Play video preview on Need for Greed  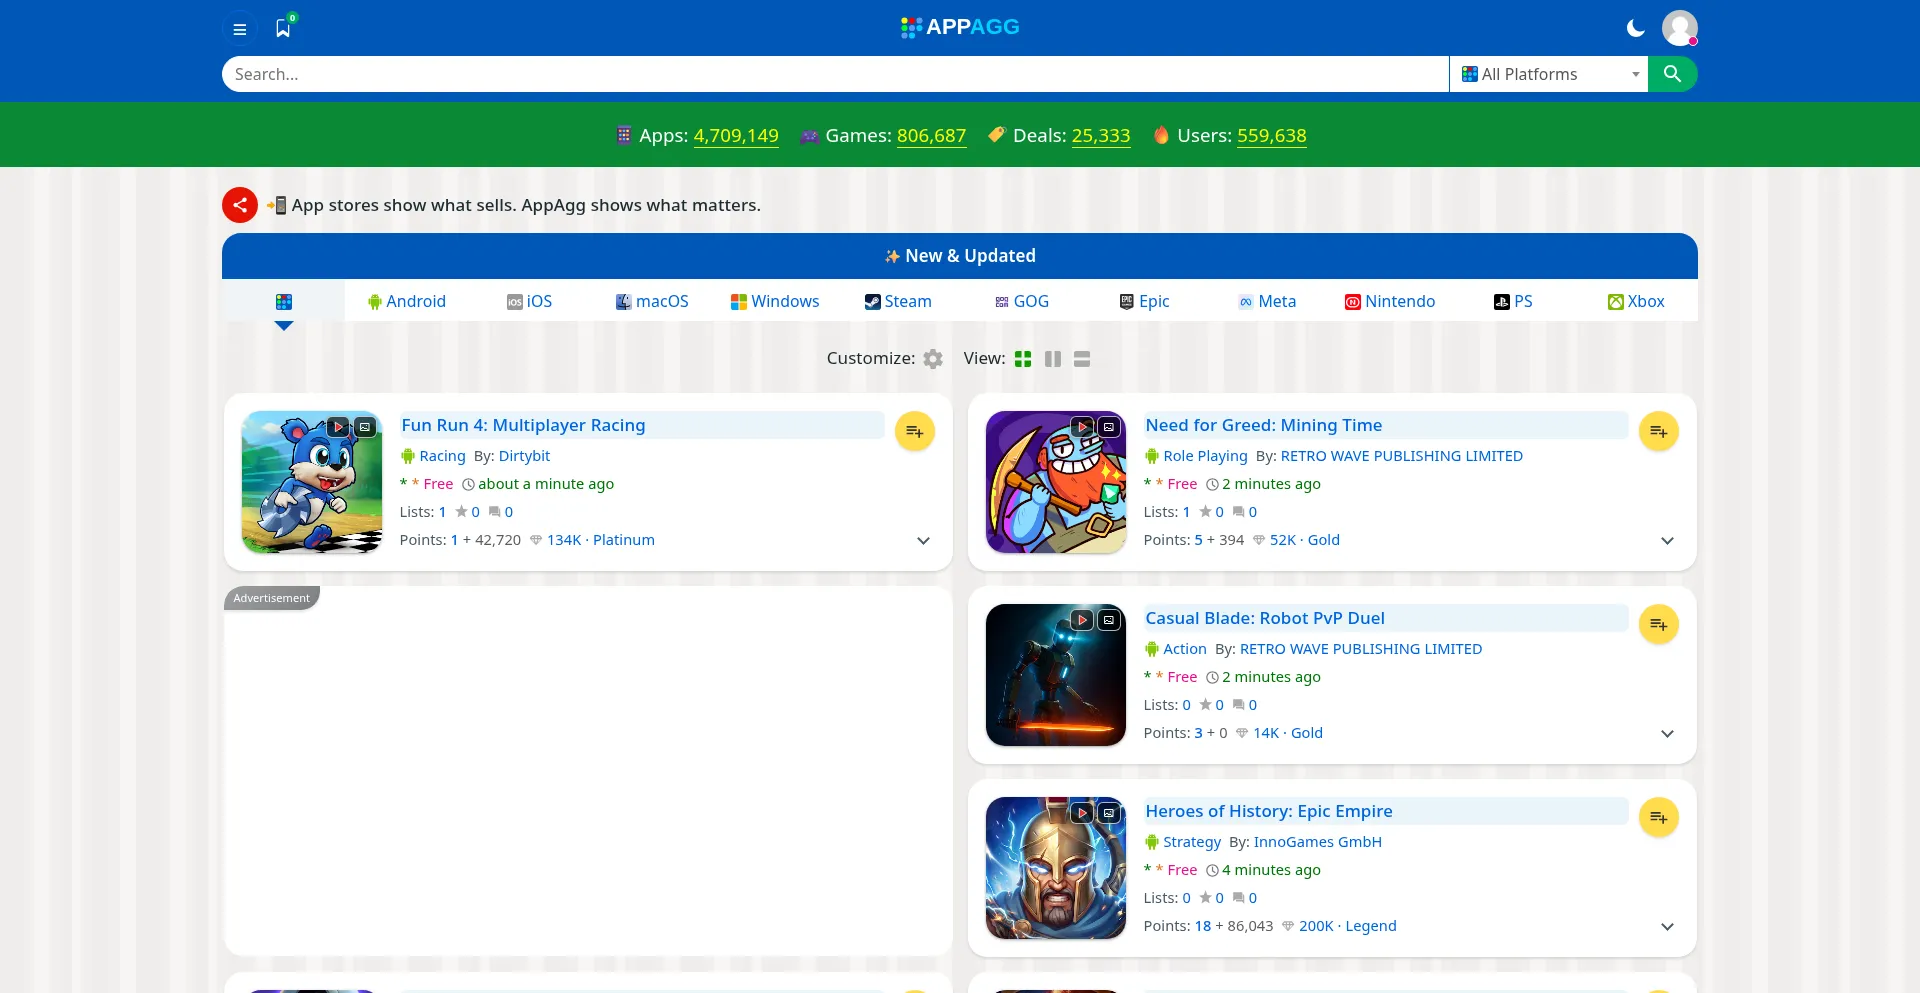pyautogui.click(x=1083, y=427)
